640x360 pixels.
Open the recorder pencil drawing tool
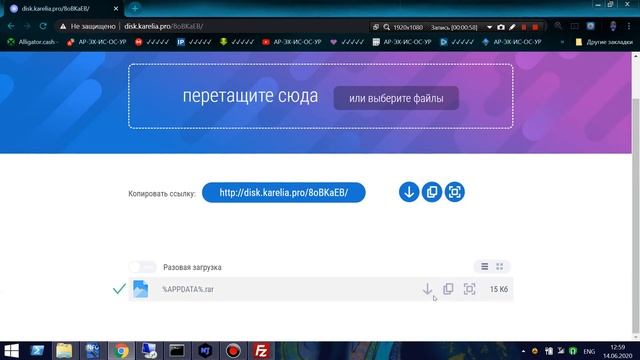coord(513,27)
